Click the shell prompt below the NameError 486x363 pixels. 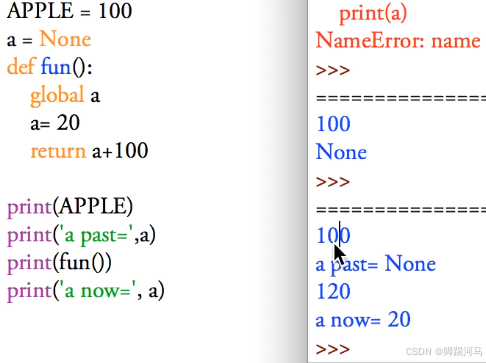pos(333,70)
